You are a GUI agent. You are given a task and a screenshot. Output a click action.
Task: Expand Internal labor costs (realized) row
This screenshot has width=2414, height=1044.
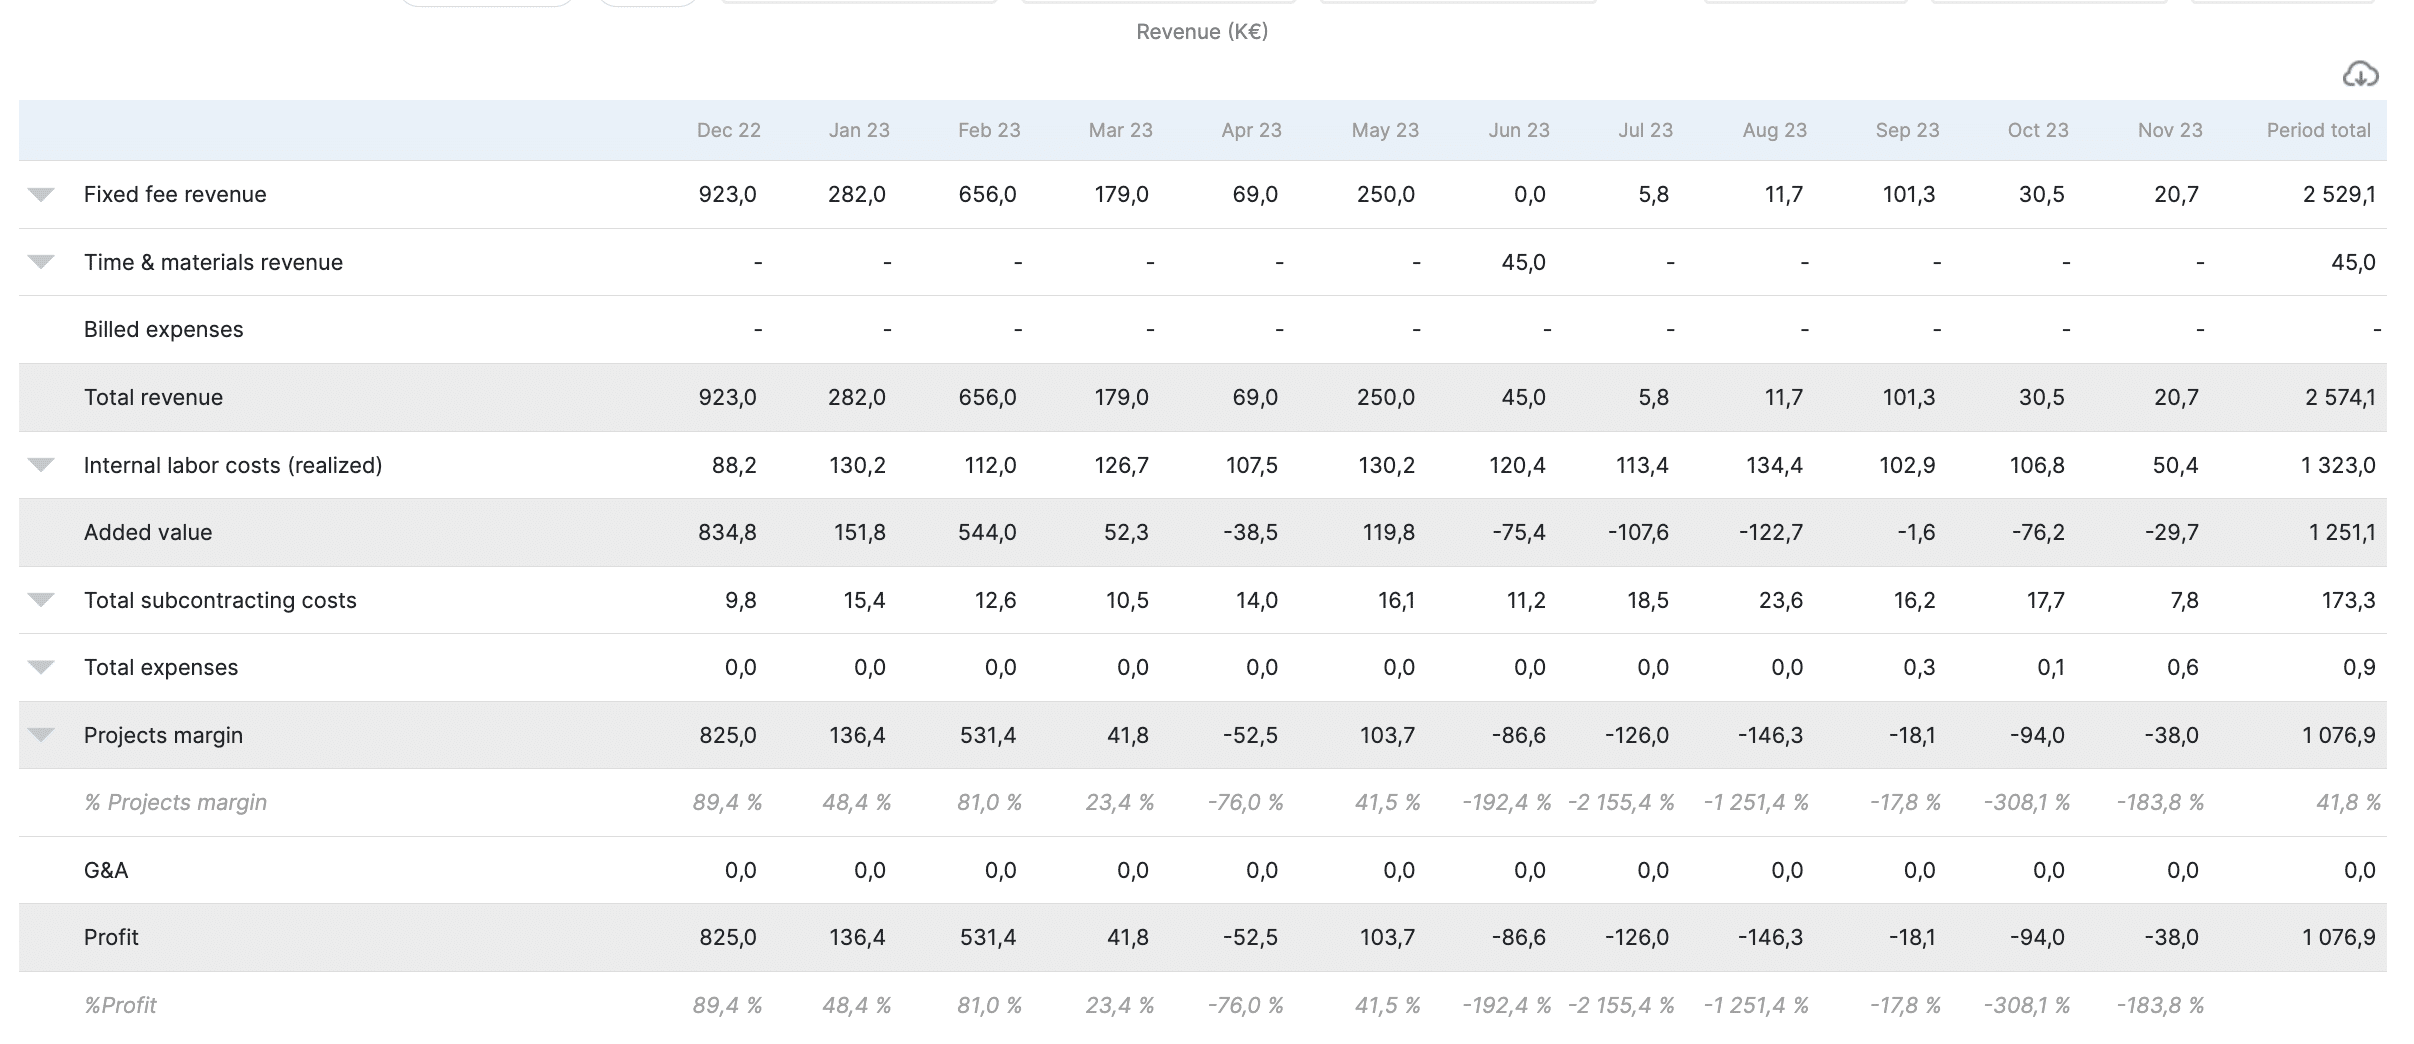tap(41, 465)
